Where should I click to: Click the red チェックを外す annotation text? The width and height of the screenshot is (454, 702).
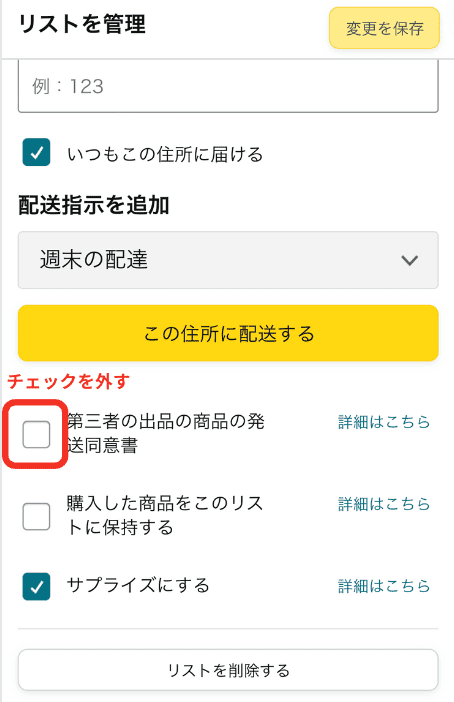pyautogui.click(x=69, y=381)
